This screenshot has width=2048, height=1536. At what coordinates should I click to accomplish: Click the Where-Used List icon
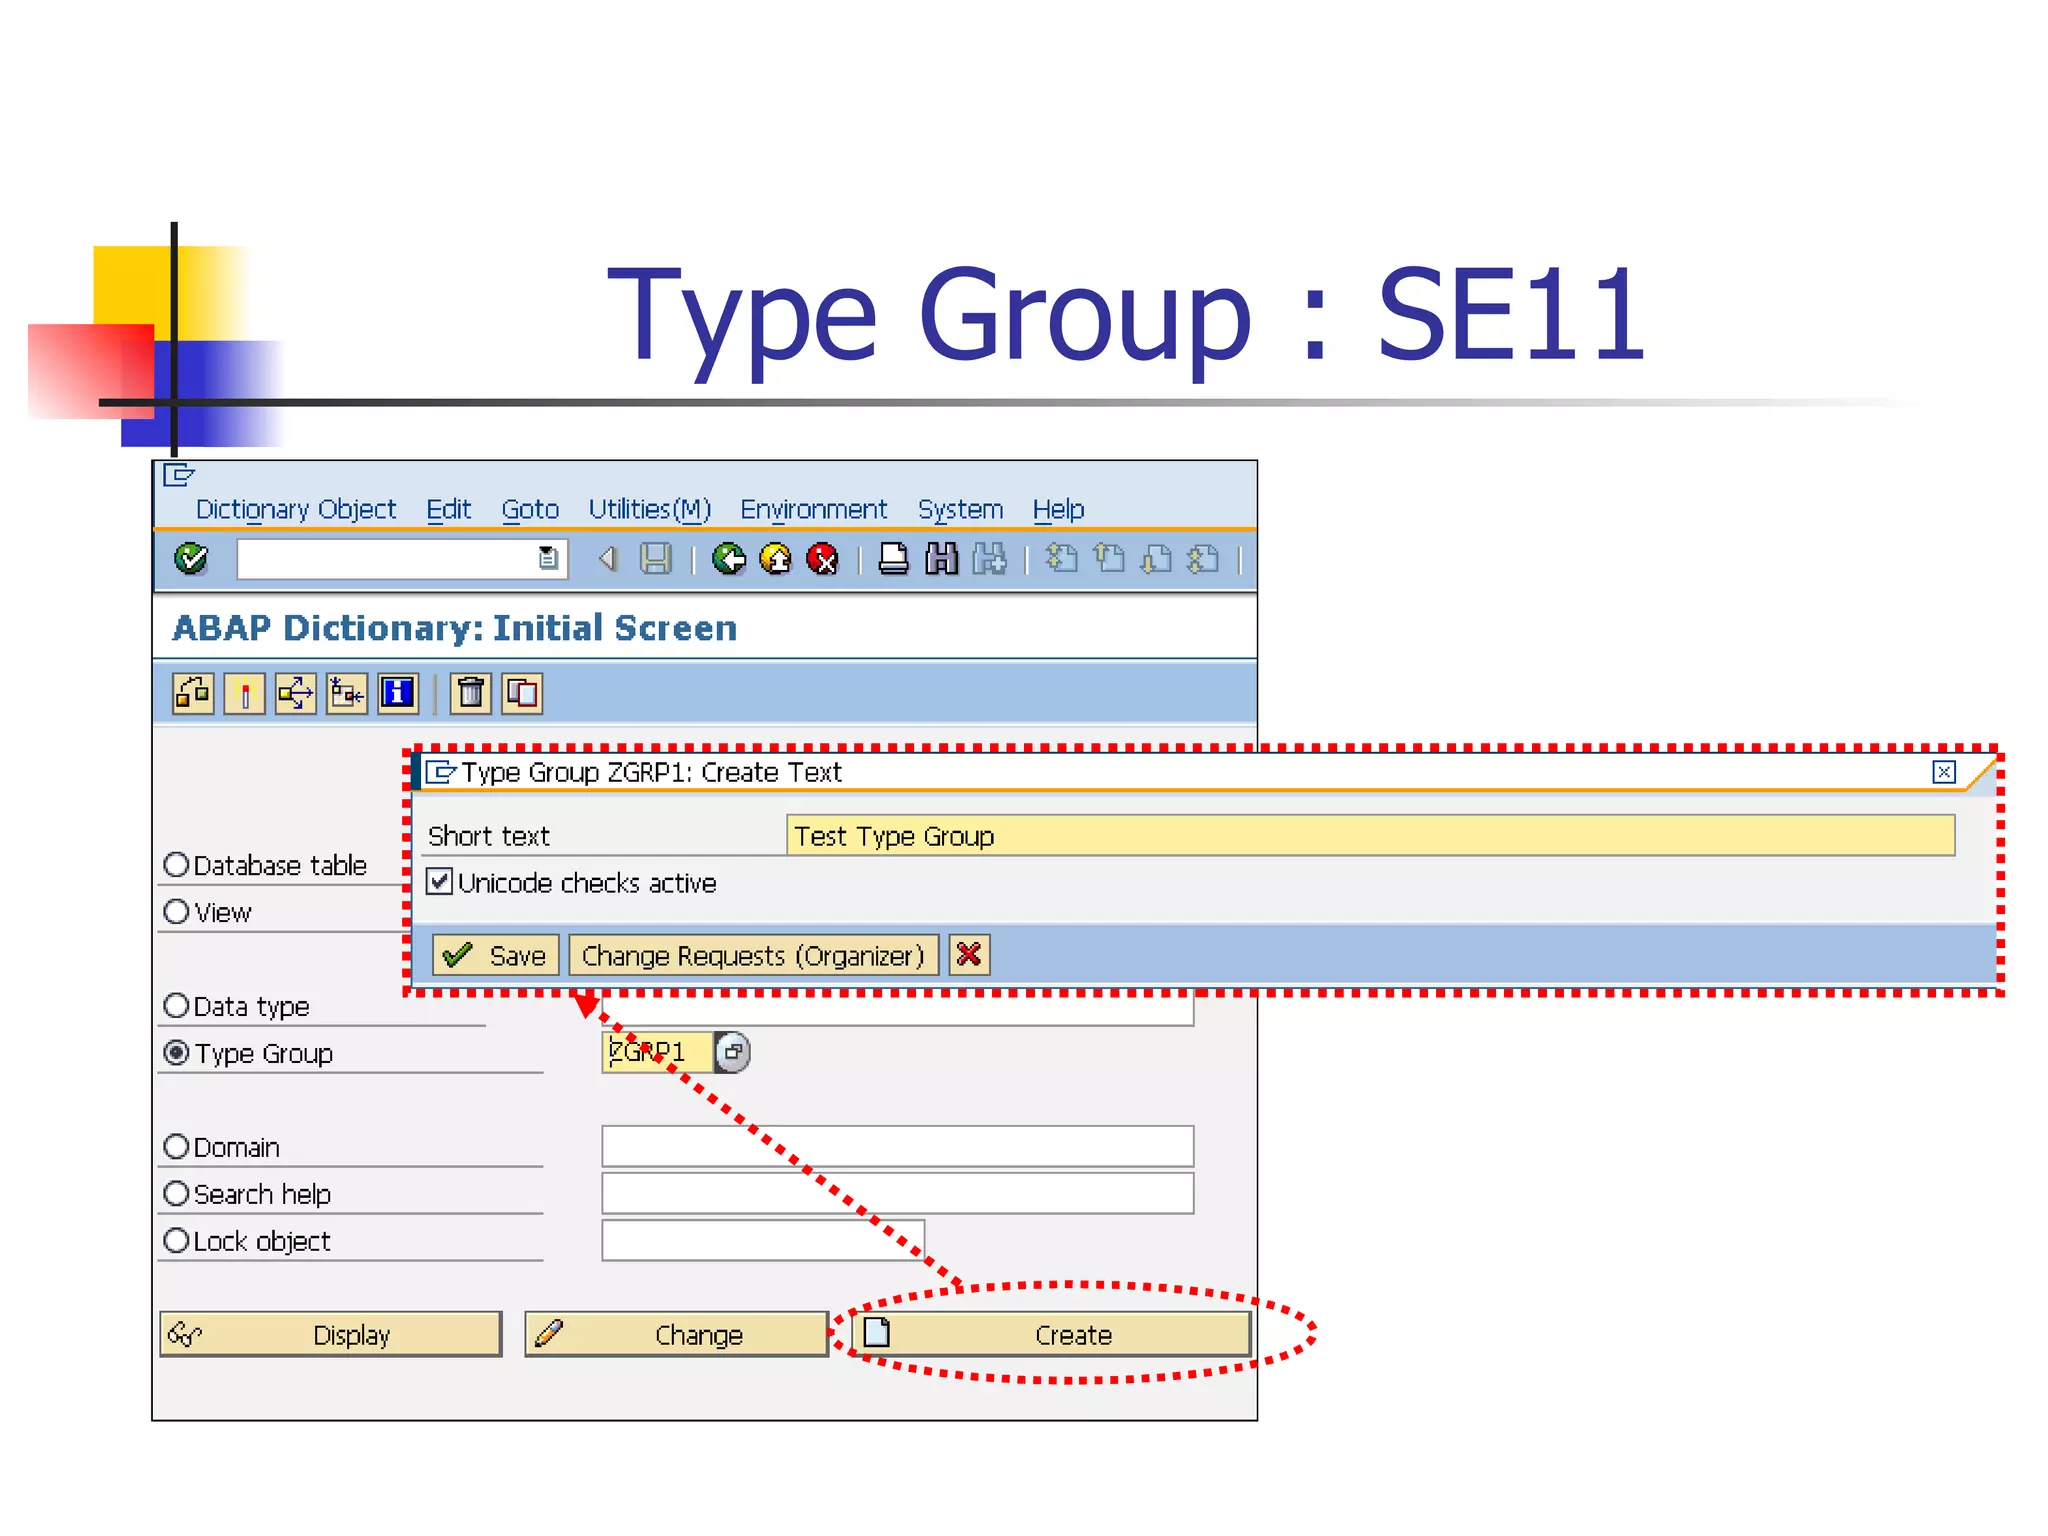(296, 693)
